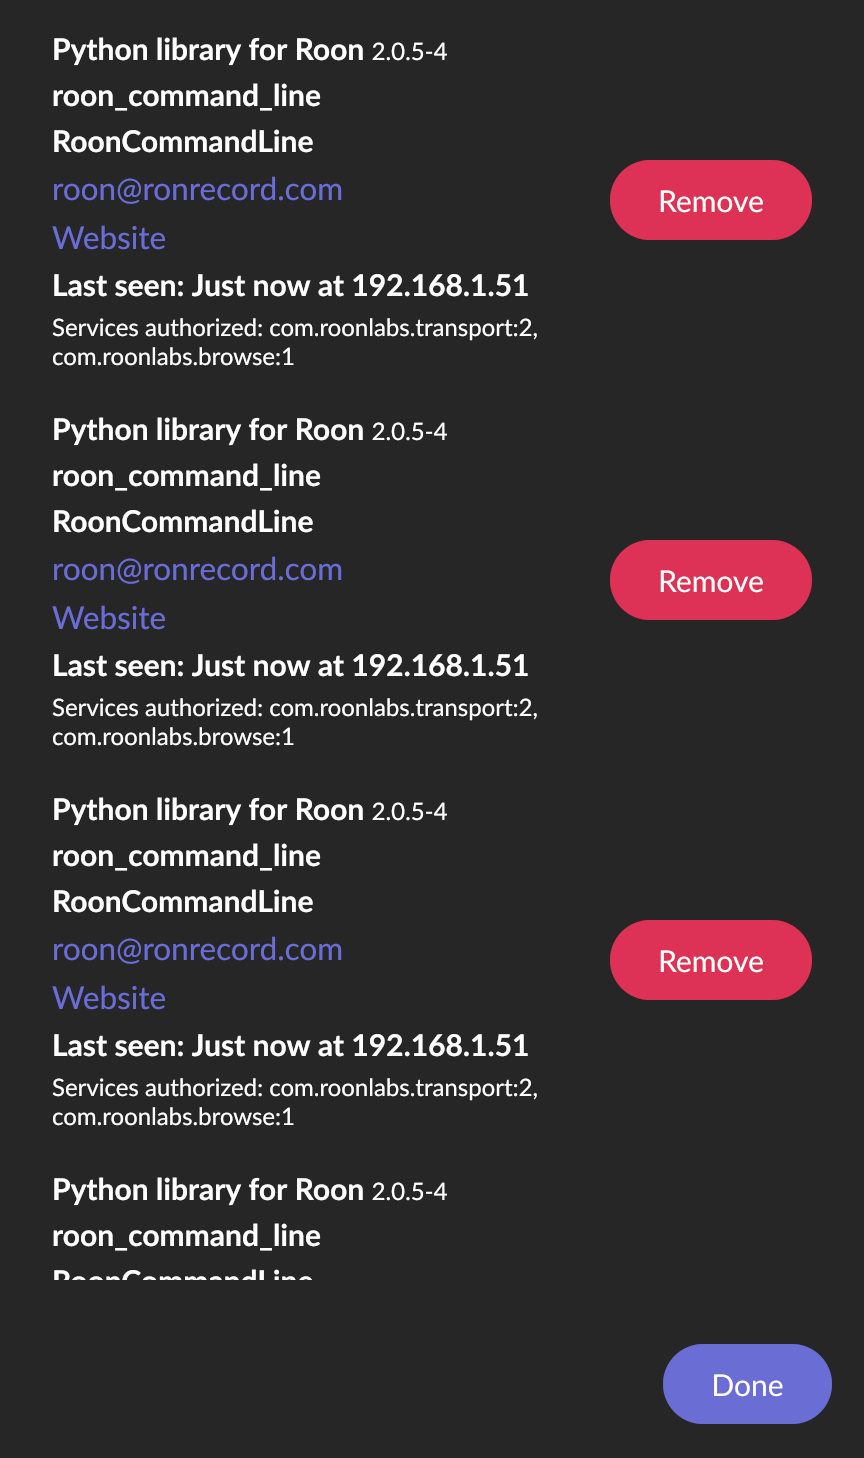The image size is (864, 1458).
Task: Click RoonCommandLine label in the third entry
Action: 183,902
